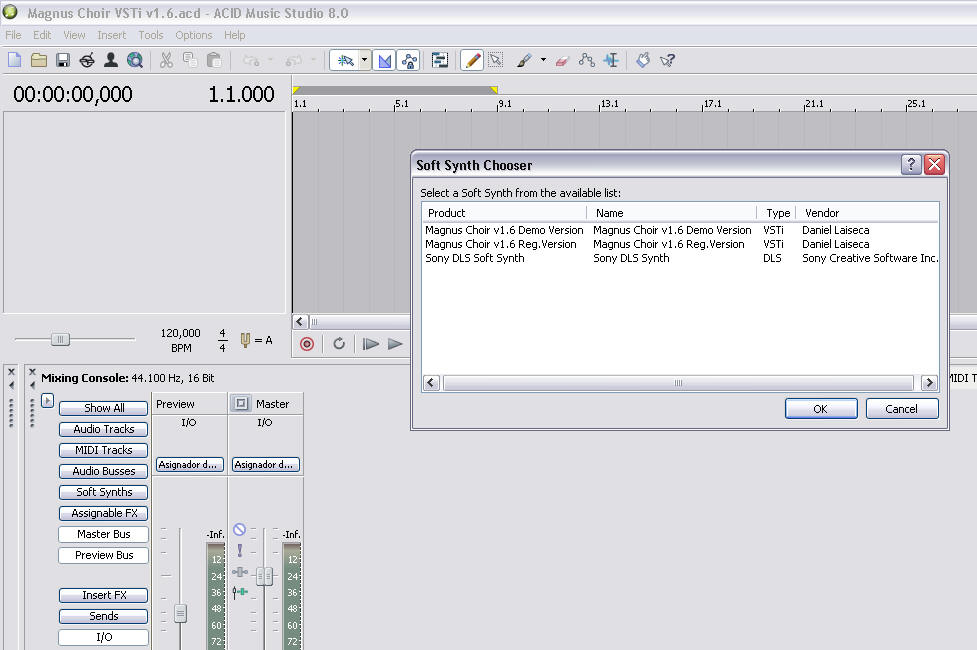Toggle Audio Tracks view in Mixing Console
The width and height of the screenshot is (977, 650).
(x=103, y=429)
